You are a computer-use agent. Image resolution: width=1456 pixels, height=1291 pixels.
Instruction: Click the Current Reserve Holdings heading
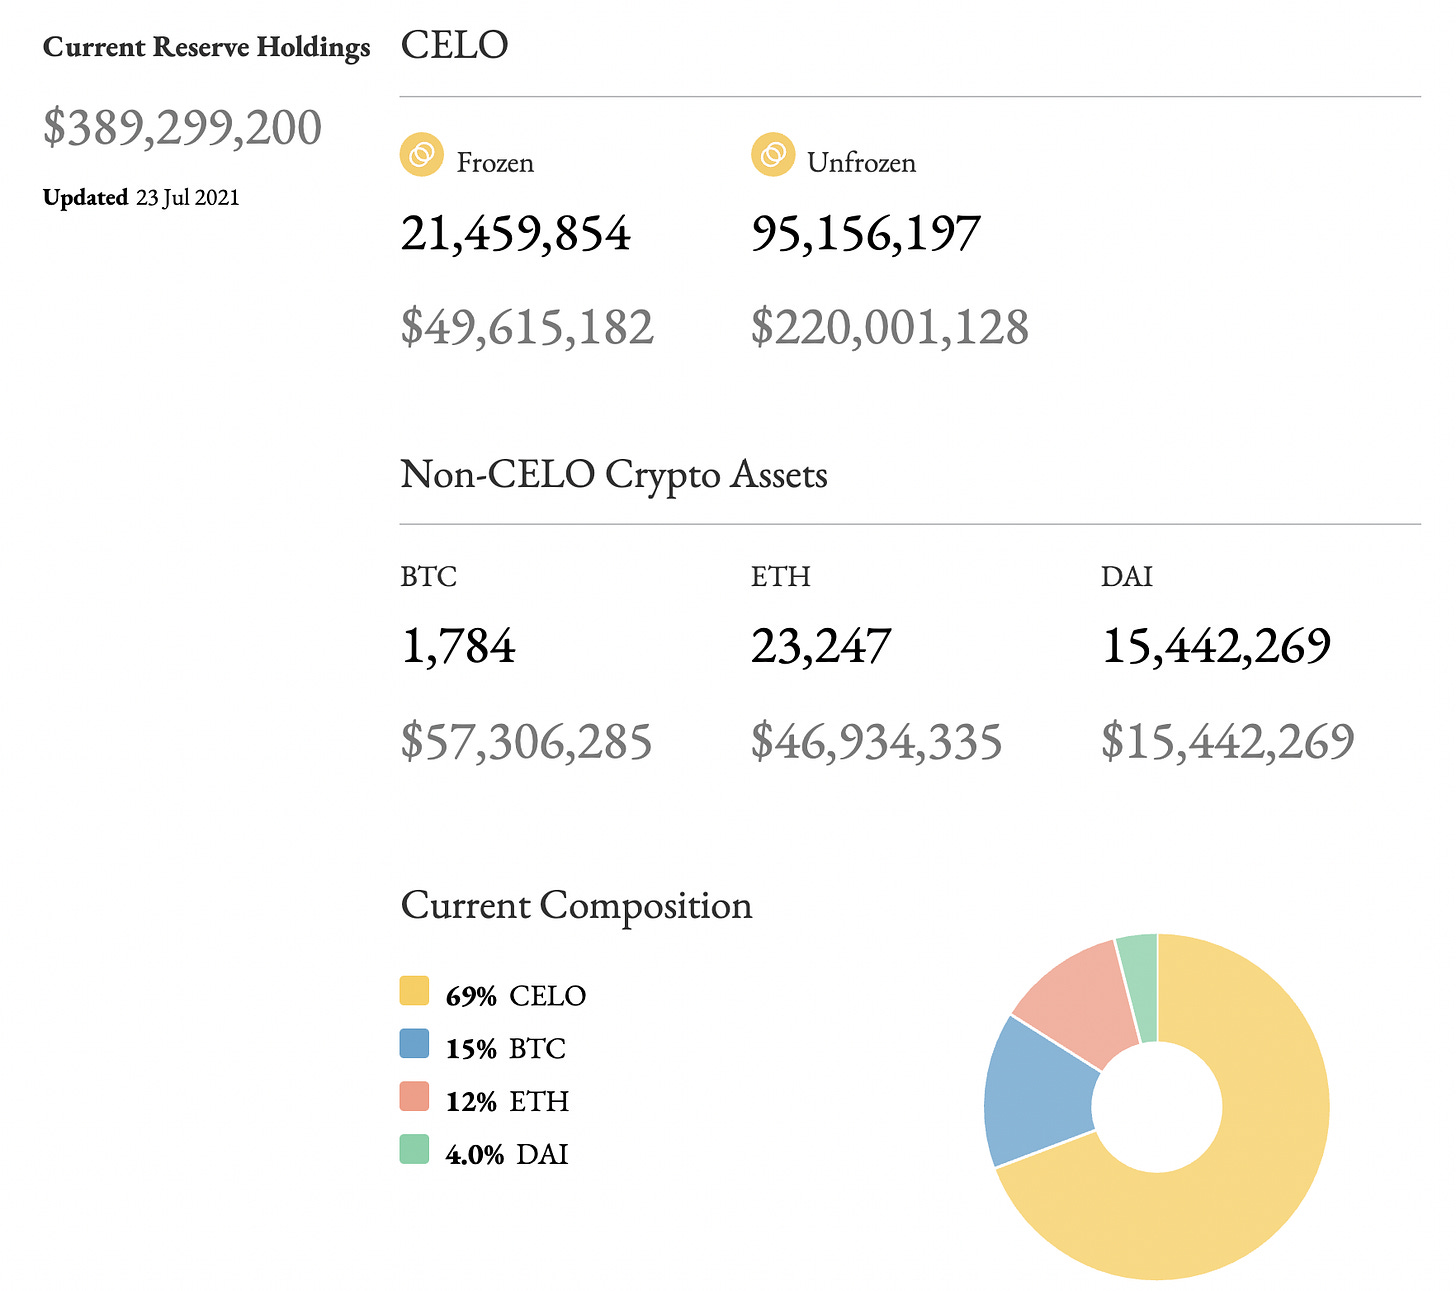coord(207,47)
